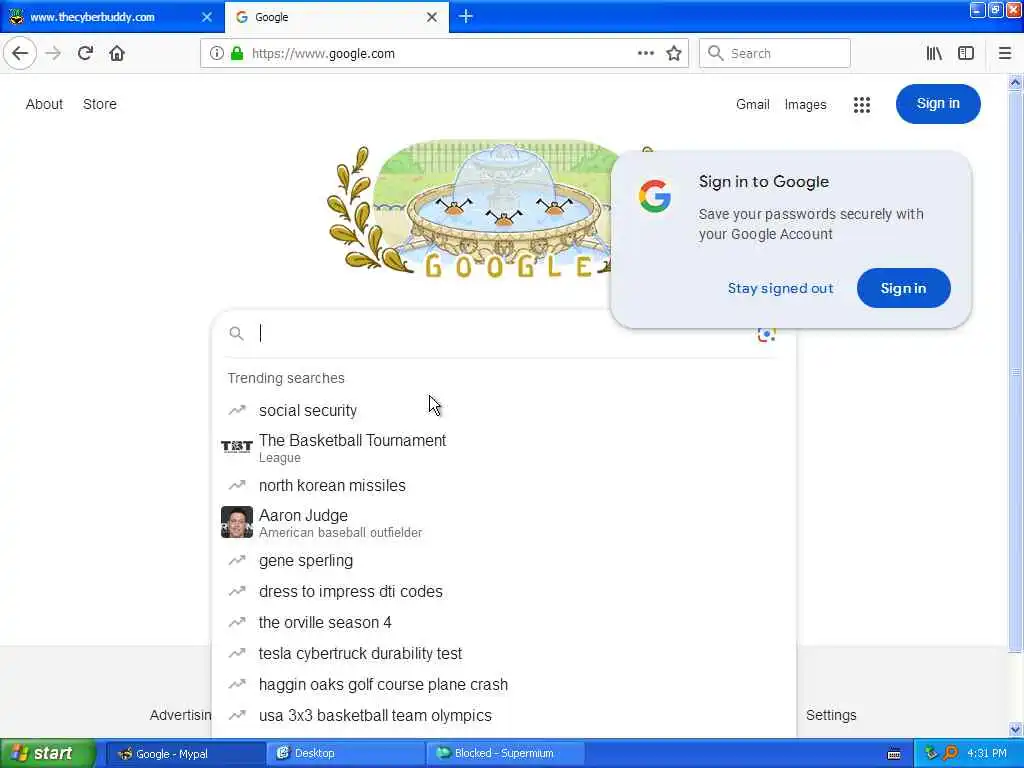Go to Gmail
This screenshot has width=1024, height=768.
coord(752,104)
